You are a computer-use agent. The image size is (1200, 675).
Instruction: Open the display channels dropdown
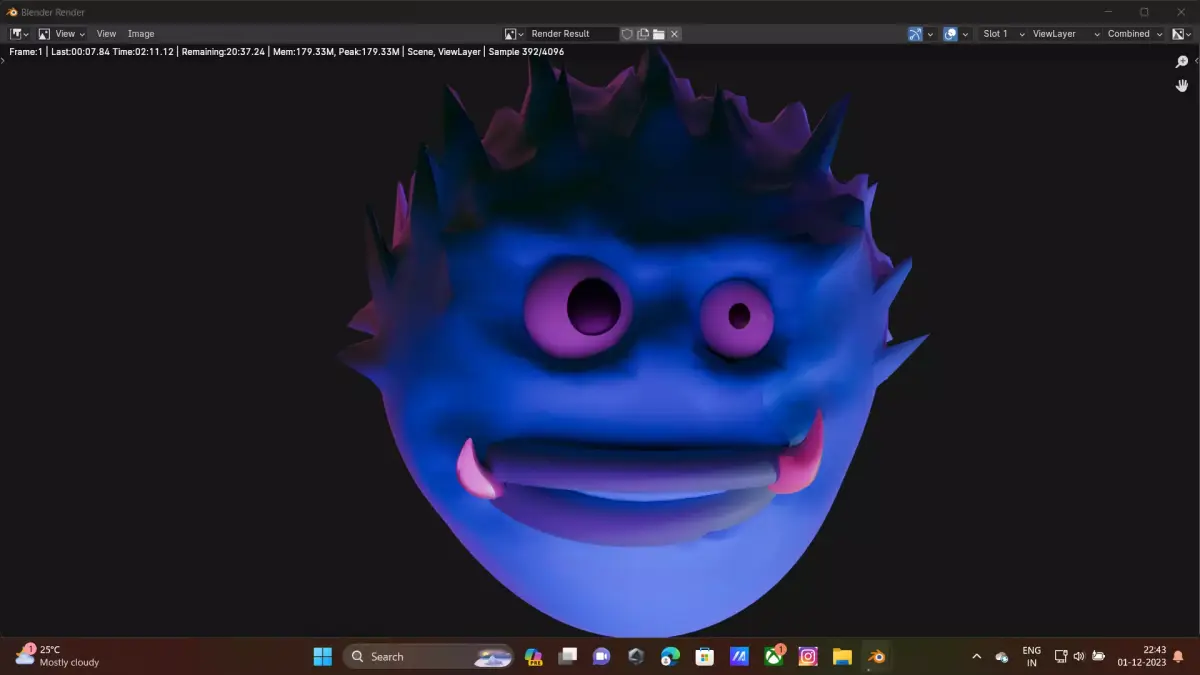[x=1181, y=34]
